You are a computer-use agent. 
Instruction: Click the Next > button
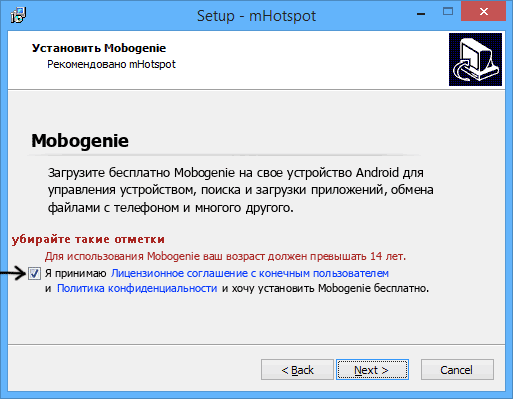coord(372,370)
